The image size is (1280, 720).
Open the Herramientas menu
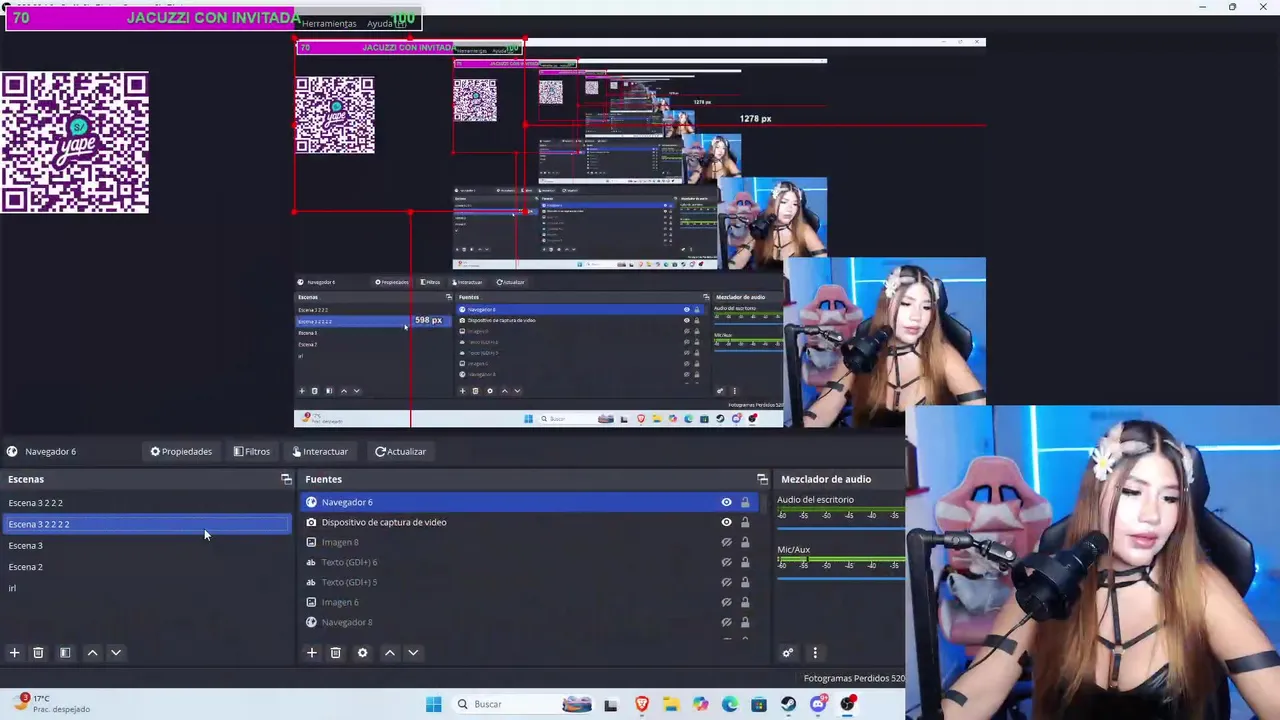click(329, 23)
